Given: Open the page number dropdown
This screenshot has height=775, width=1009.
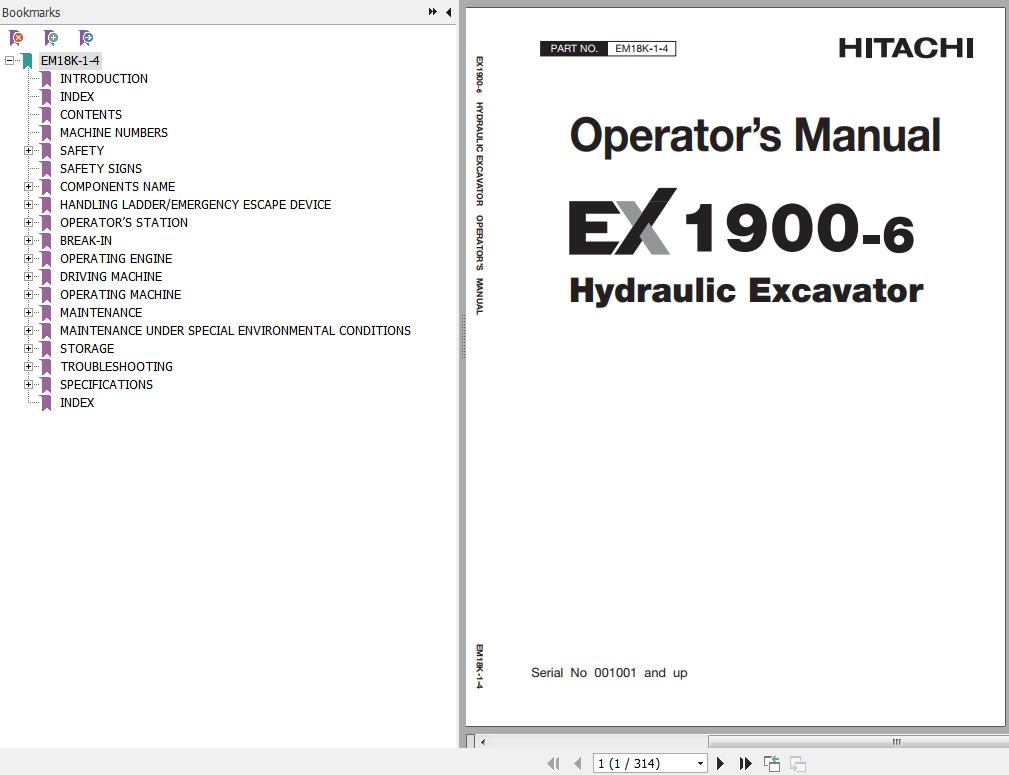Looking at the screenshot, I should 700,763.
